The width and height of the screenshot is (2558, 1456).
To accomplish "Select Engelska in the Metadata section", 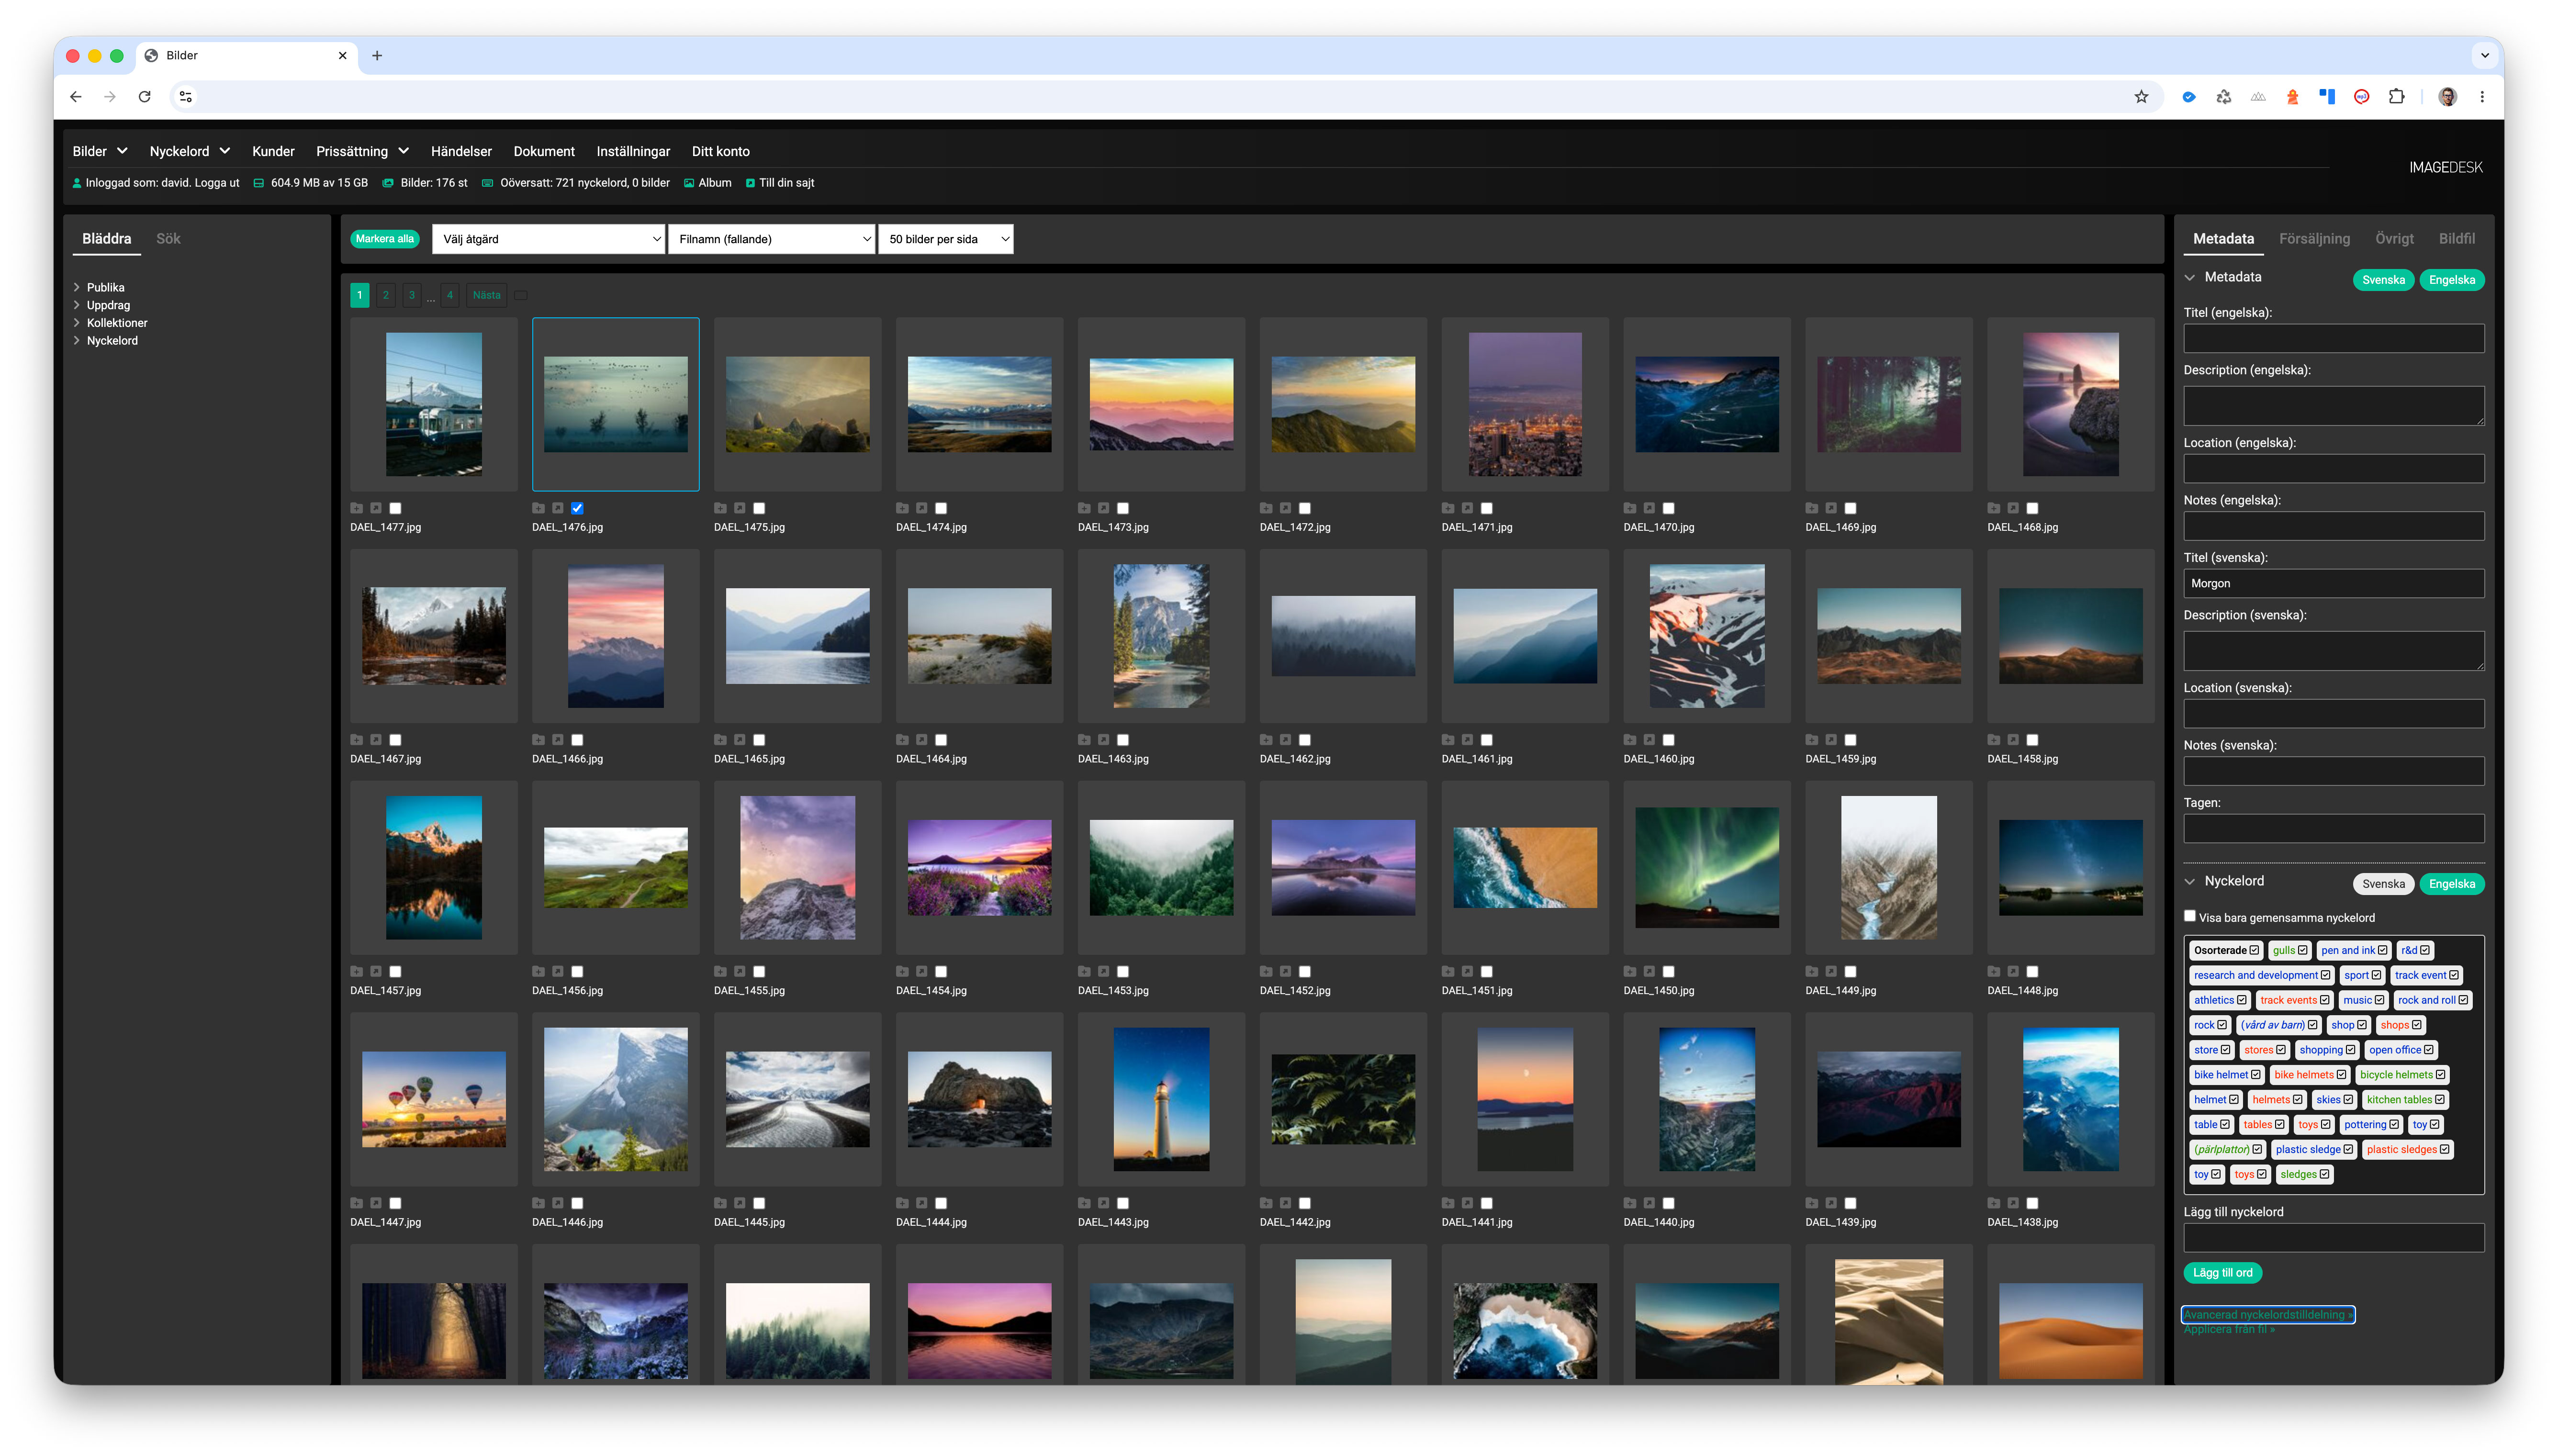I will [2452, 280].
